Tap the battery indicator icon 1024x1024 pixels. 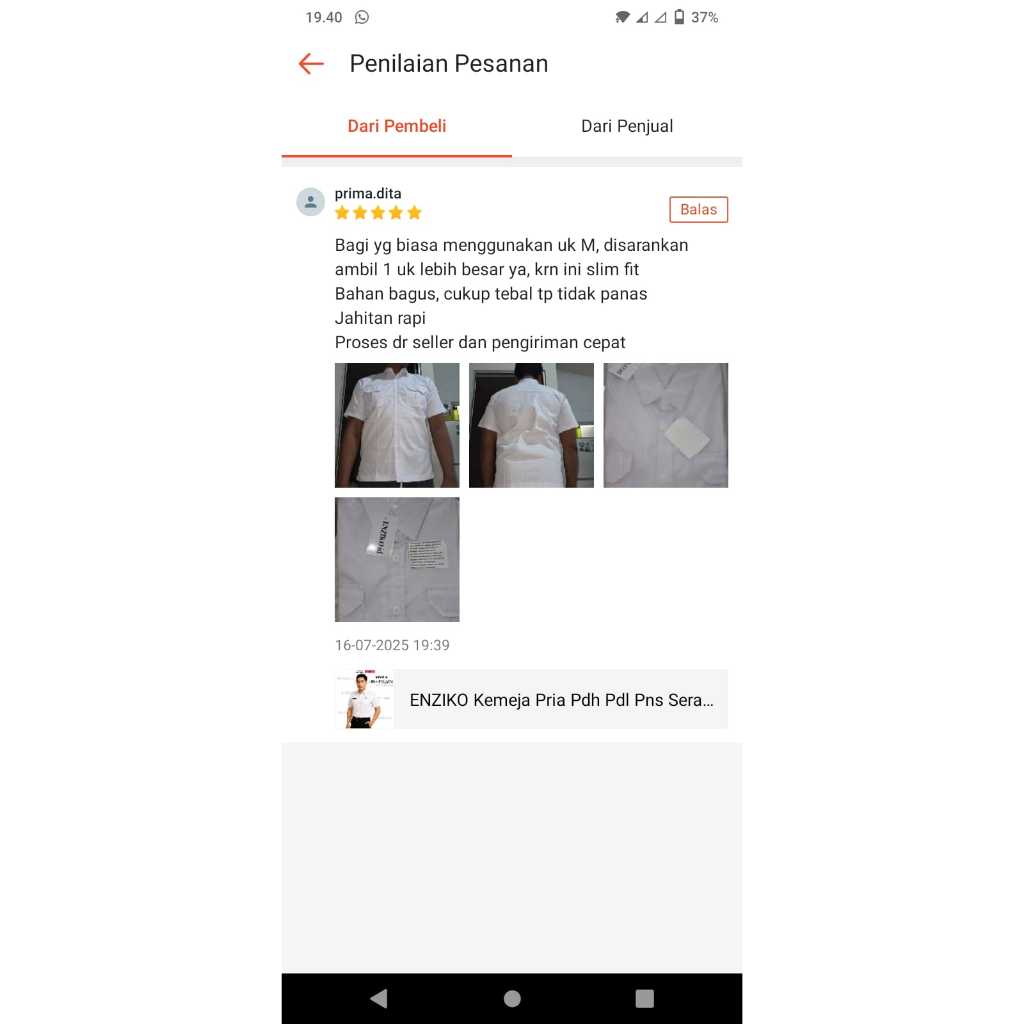679,17
